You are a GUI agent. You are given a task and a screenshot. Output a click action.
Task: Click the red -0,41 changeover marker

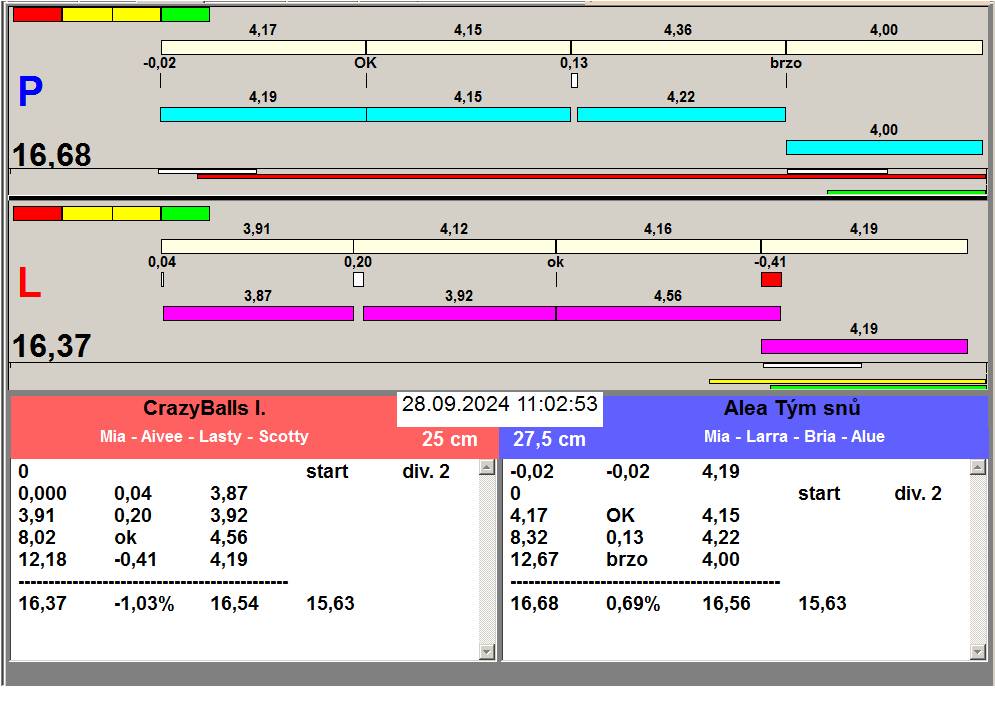771,279
